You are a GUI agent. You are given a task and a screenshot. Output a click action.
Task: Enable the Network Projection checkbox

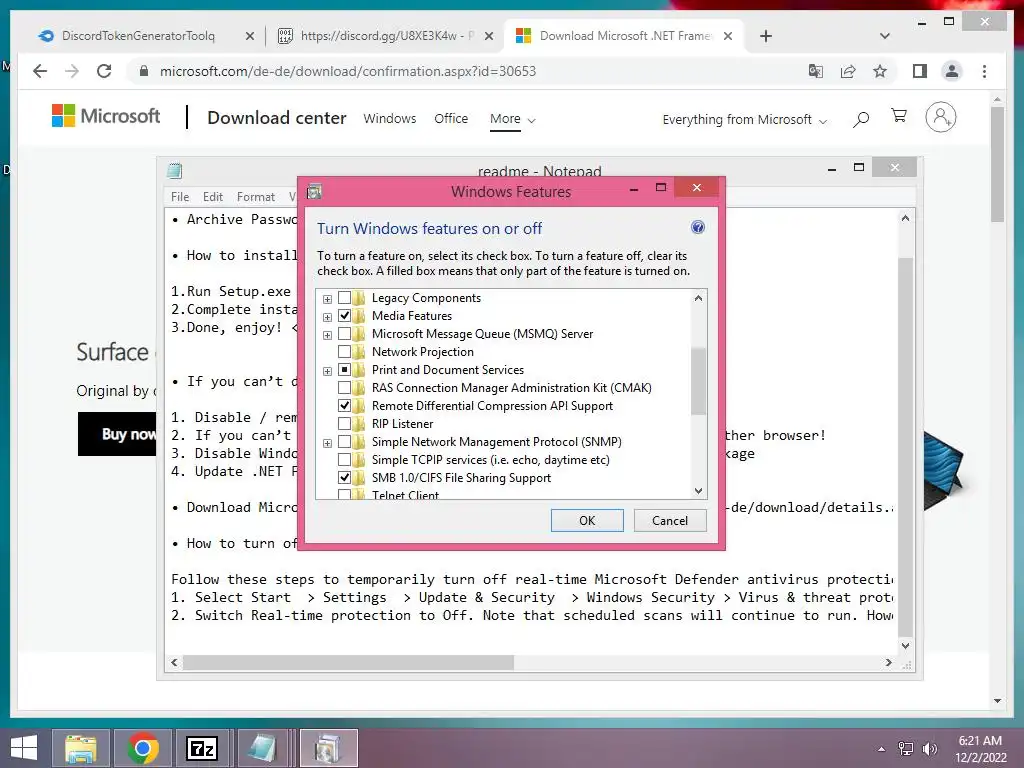click(344, 352)
